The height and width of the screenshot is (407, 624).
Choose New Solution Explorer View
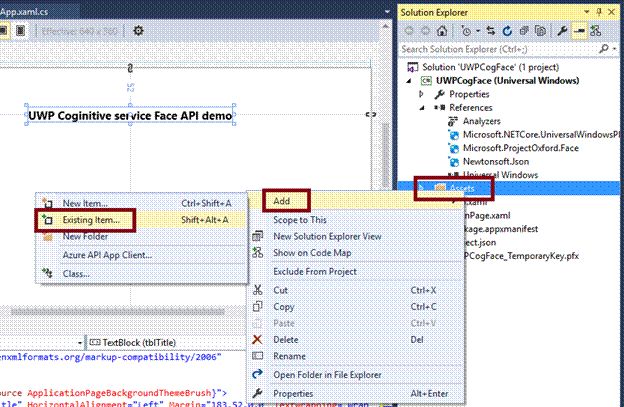click(327, 236)
